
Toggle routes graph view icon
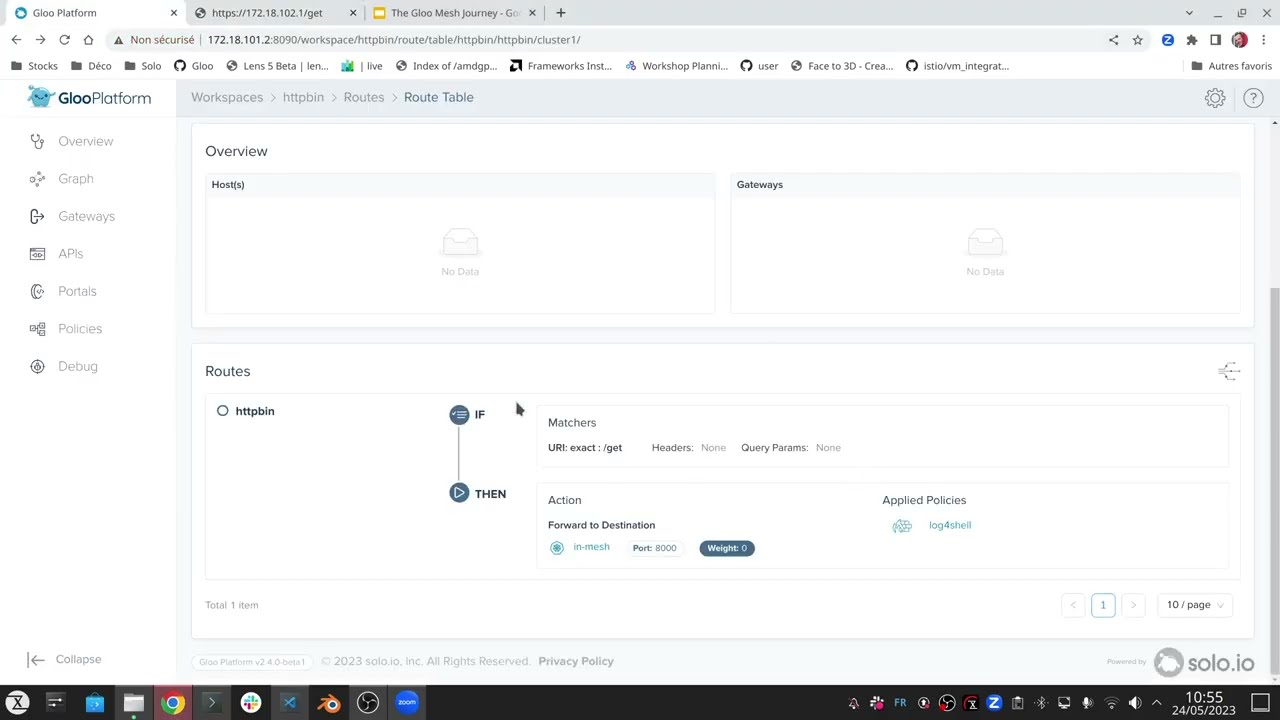[x=1229, y=371]
